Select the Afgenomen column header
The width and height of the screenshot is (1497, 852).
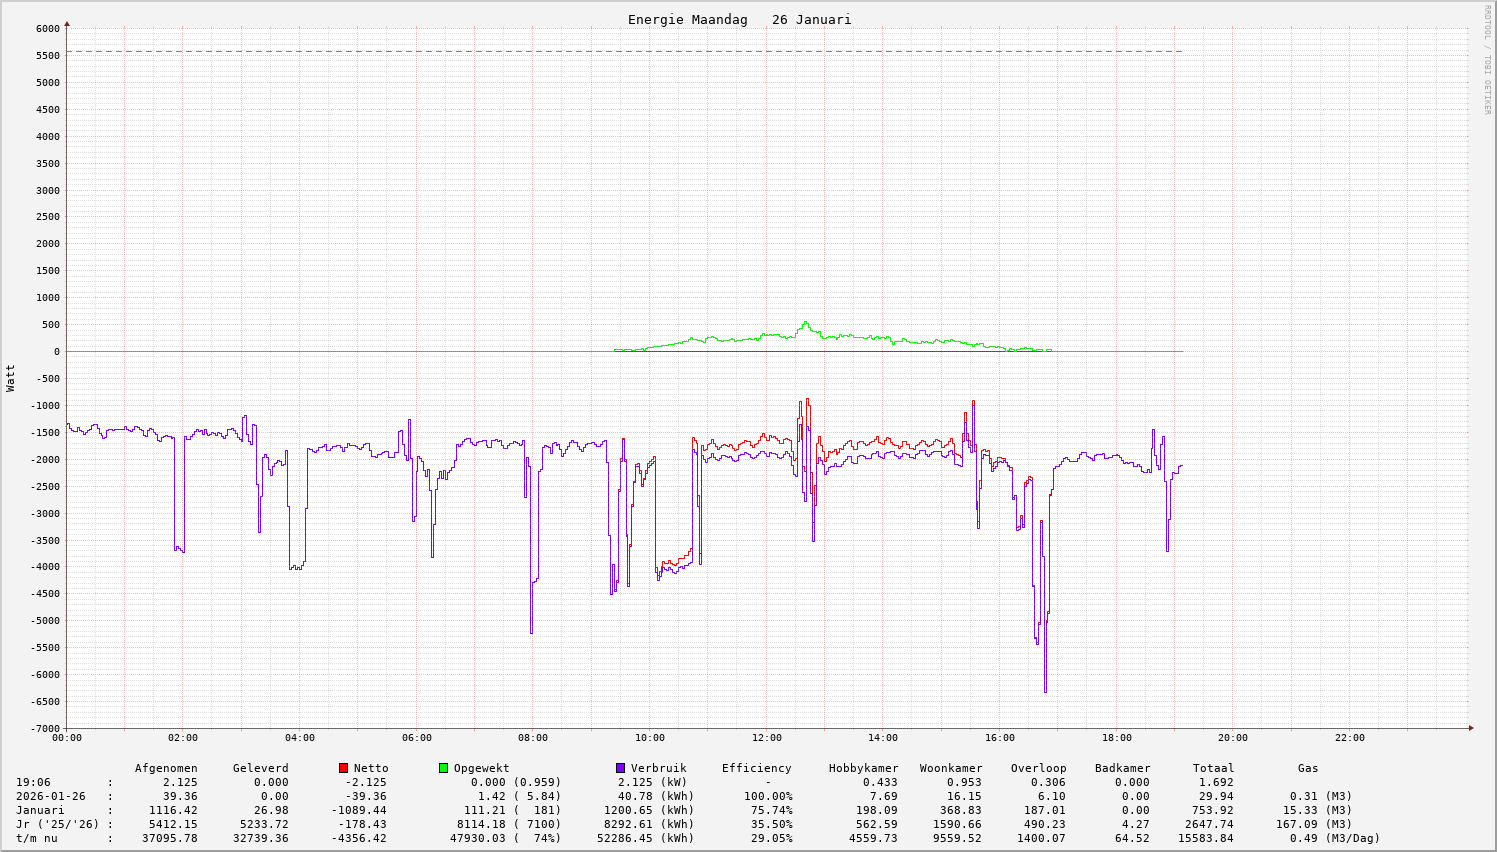(x=166, y=768)
